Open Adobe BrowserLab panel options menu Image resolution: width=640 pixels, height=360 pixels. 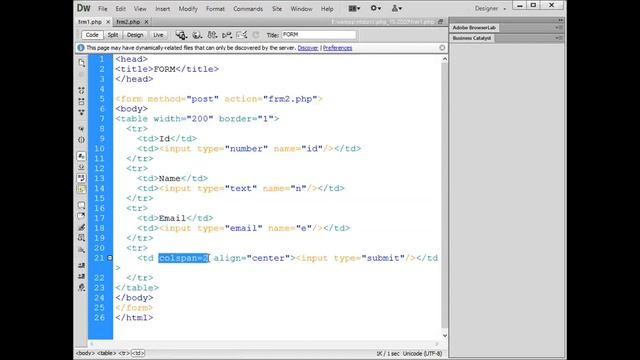pyautogui.click(x=559, y=28)
